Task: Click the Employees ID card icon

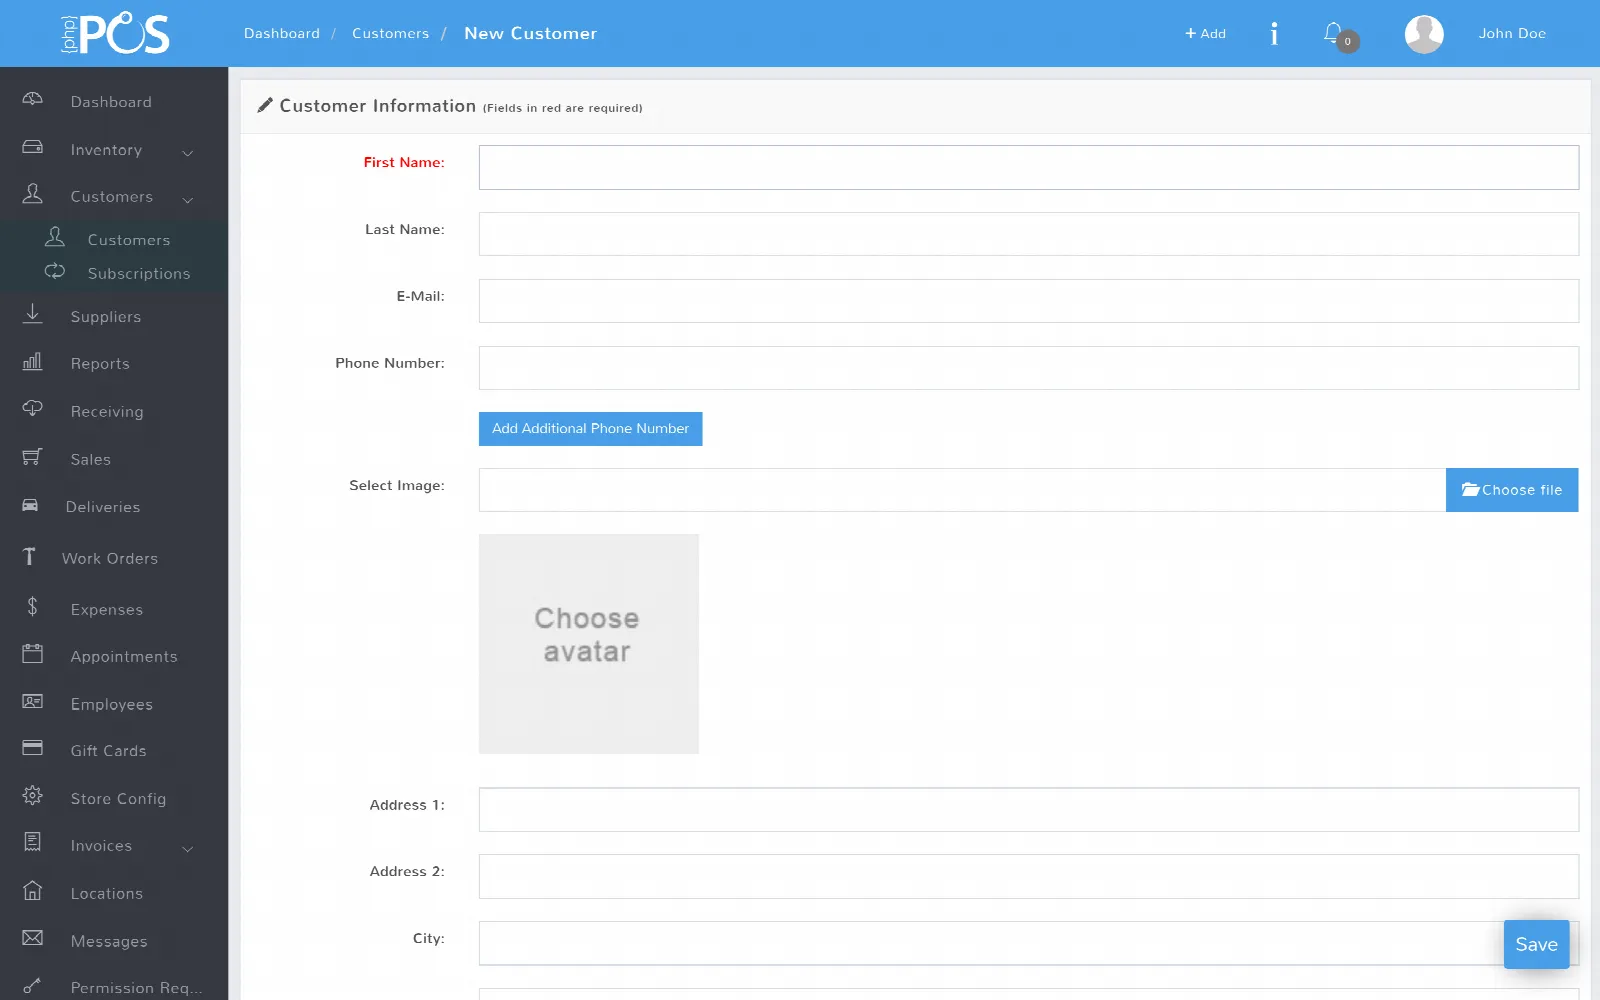Action: coord(32,701)
